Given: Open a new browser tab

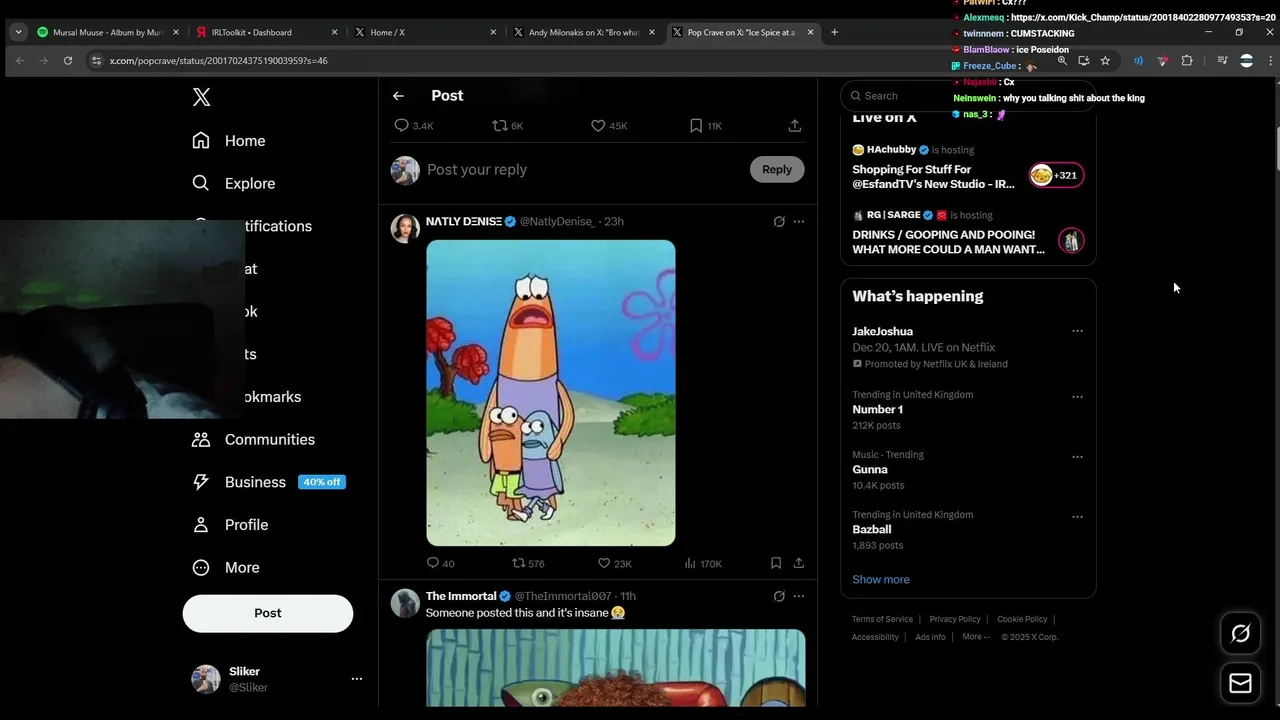Looking at the screenshot, I should 835,32.
